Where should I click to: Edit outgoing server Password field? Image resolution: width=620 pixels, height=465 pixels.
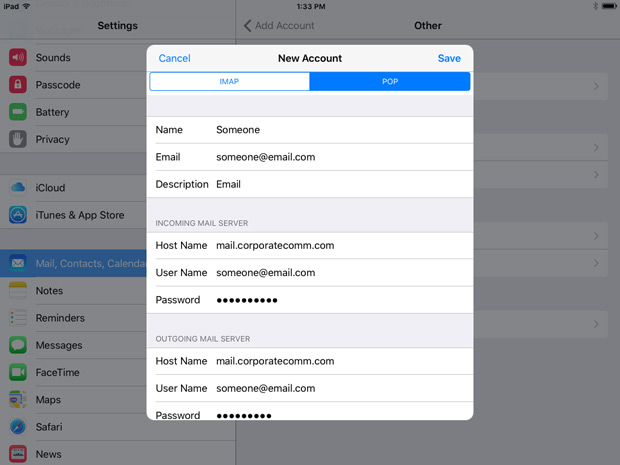point(310,412)
